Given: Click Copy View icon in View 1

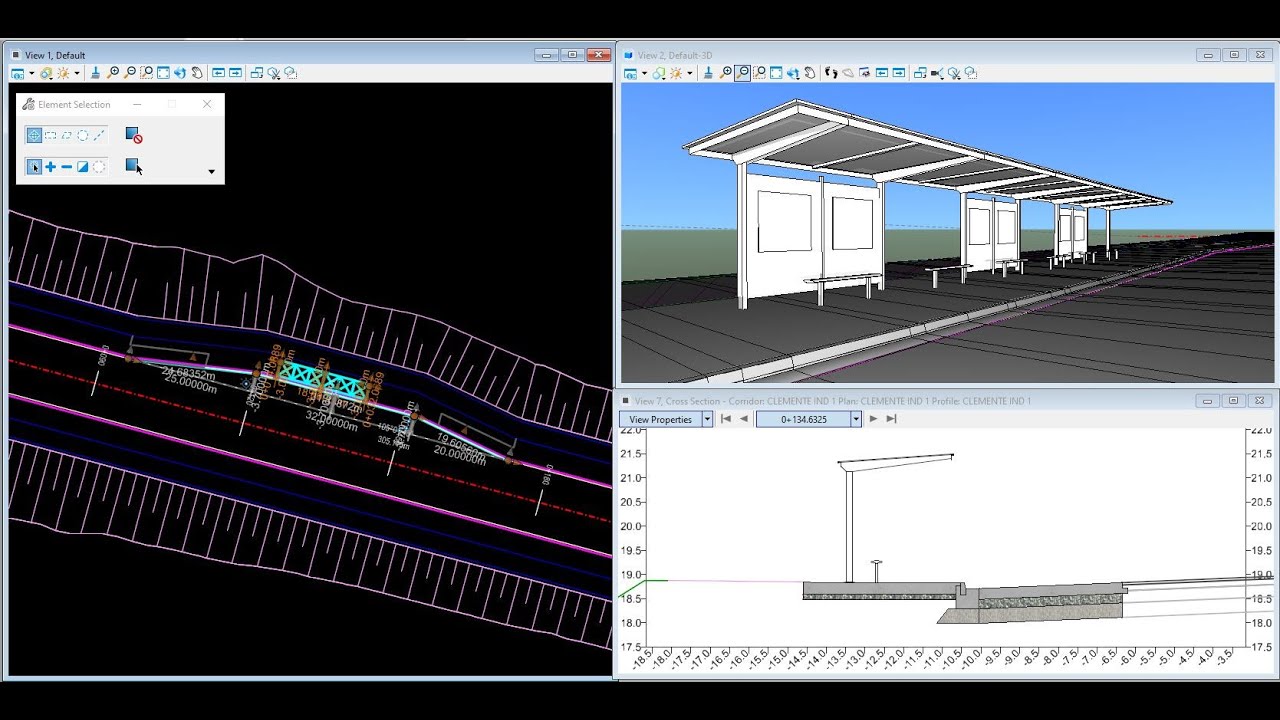Looking at the screenshot, I should (257, 73).
